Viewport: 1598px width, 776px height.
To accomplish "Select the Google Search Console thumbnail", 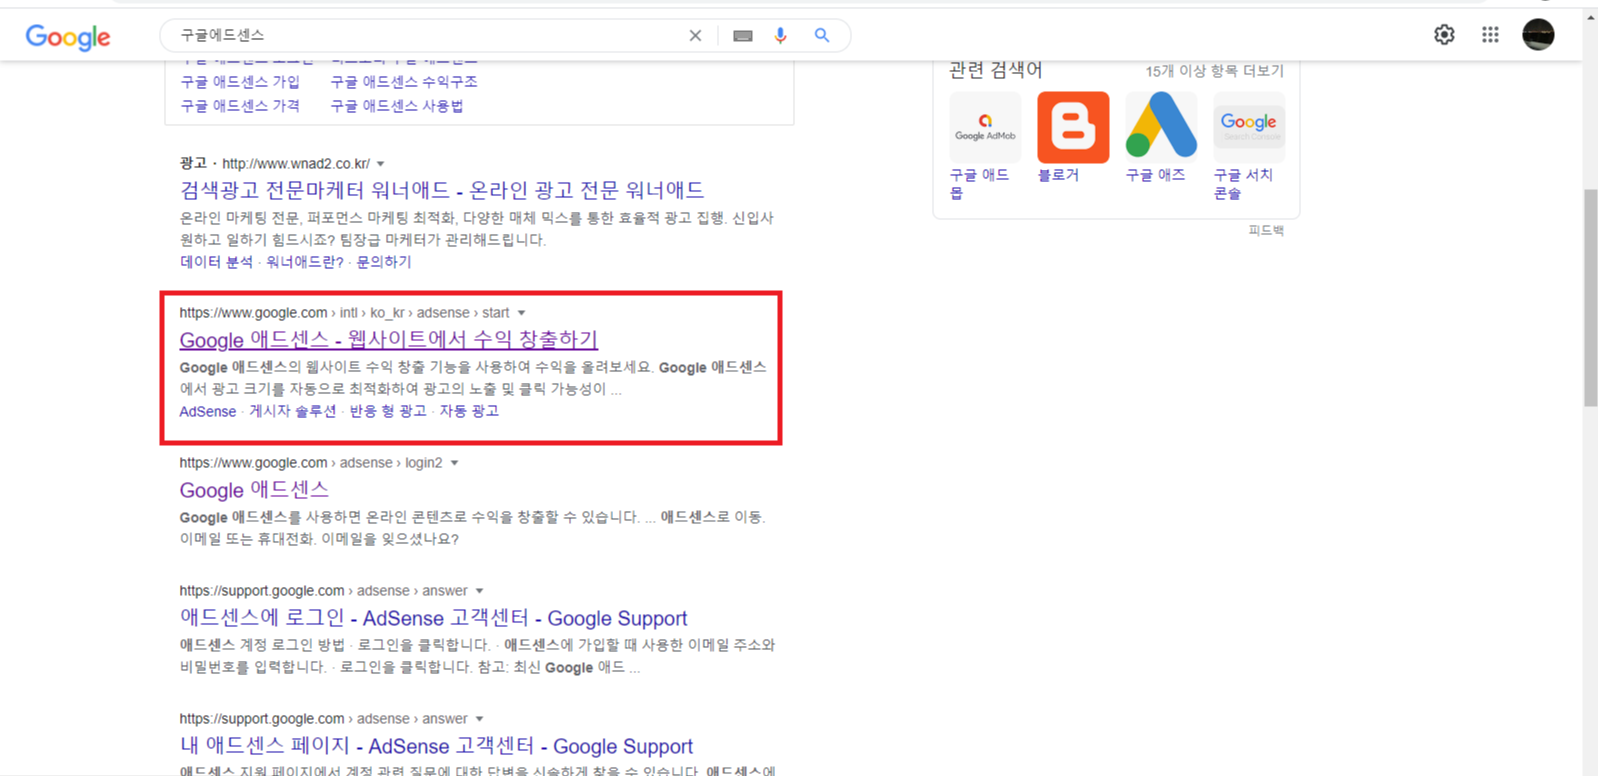I will click(1249, 127).
